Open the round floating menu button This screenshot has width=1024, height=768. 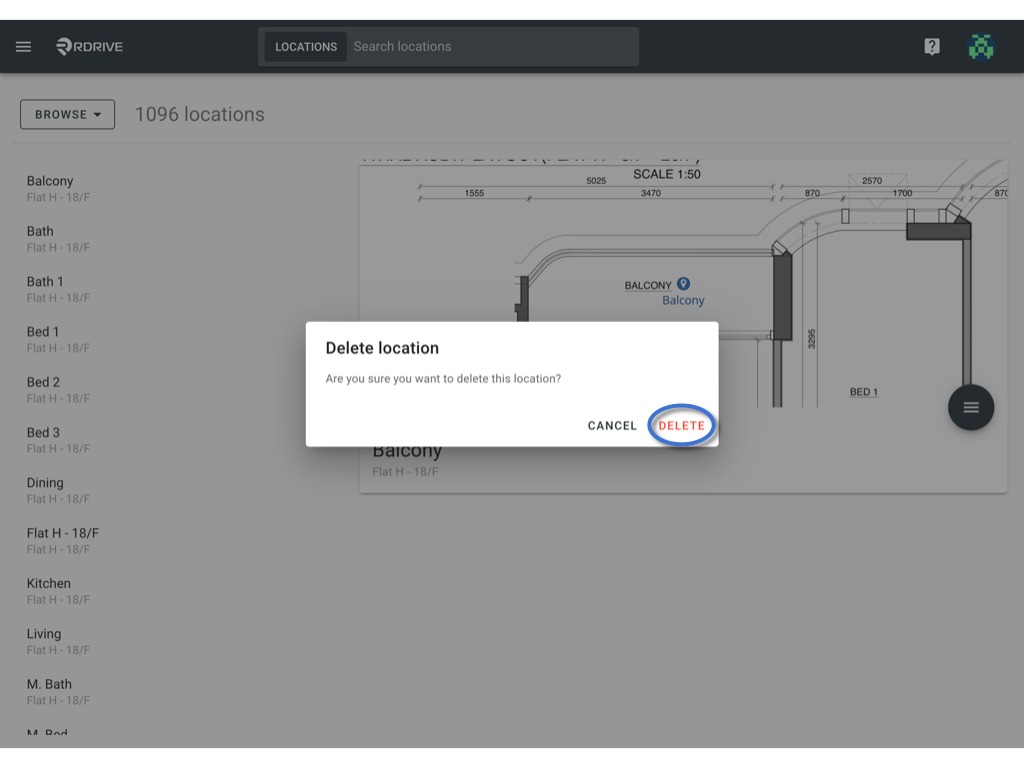971,408
